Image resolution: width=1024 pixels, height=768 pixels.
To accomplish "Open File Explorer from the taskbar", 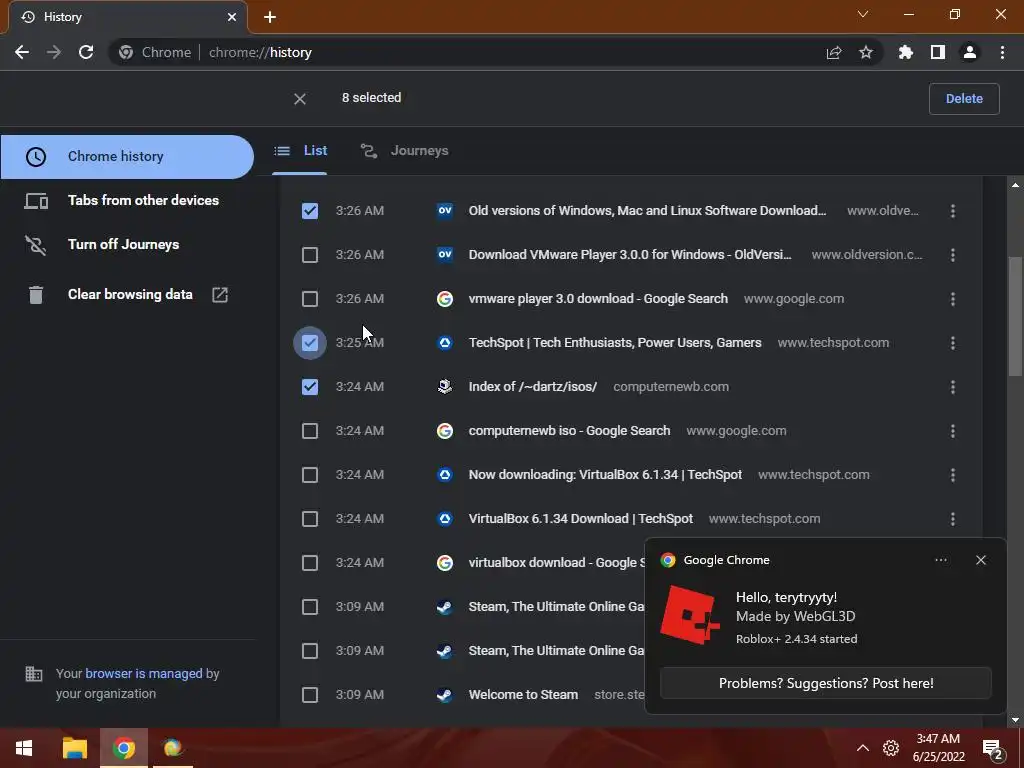I will [x=74, y=748].
